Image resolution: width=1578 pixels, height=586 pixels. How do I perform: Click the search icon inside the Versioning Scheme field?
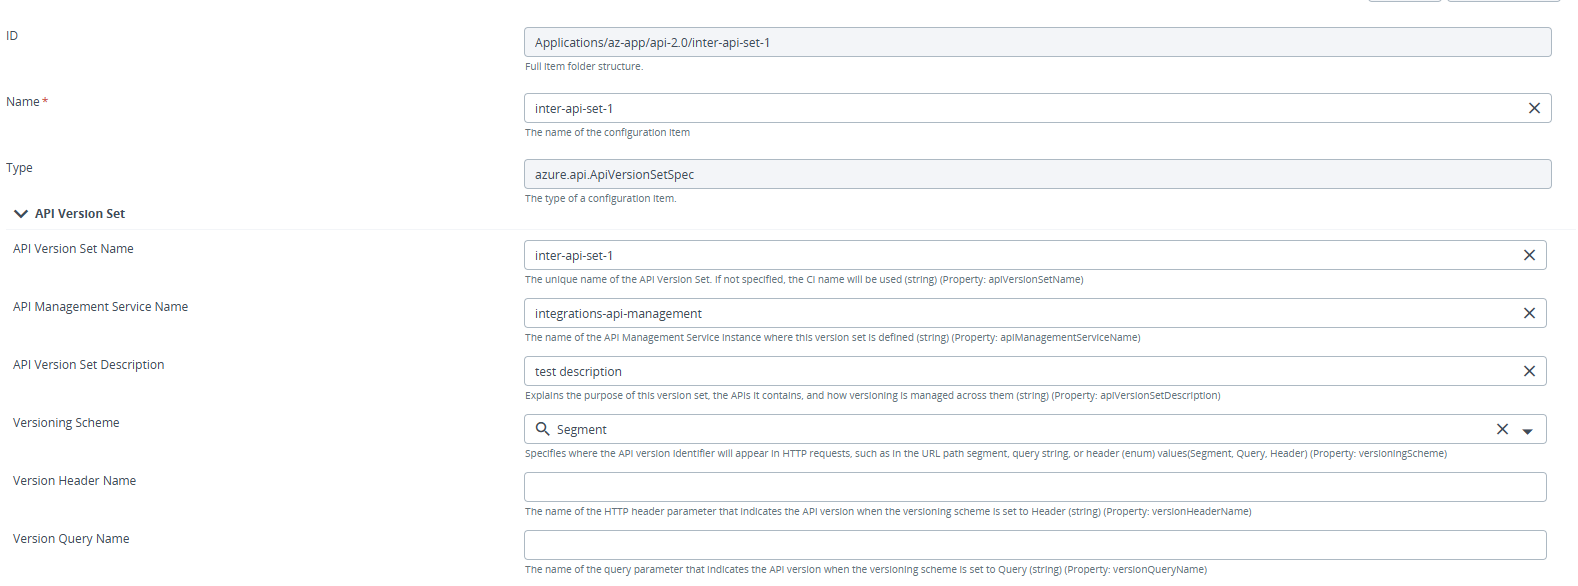tap(542, 429)
